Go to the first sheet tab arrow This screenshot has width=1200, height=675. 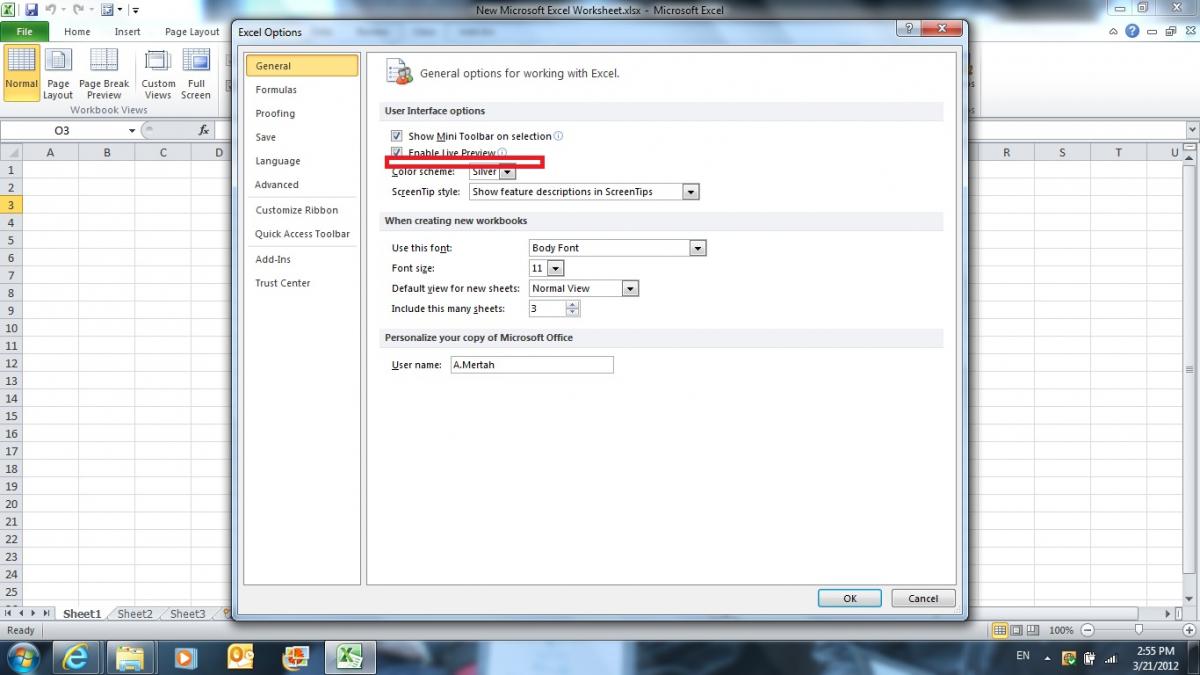point(8,613)
